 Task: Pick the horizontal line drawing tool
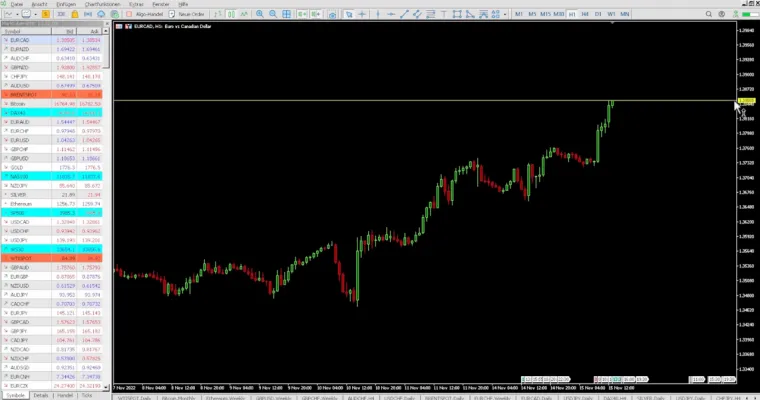point(391,14)
